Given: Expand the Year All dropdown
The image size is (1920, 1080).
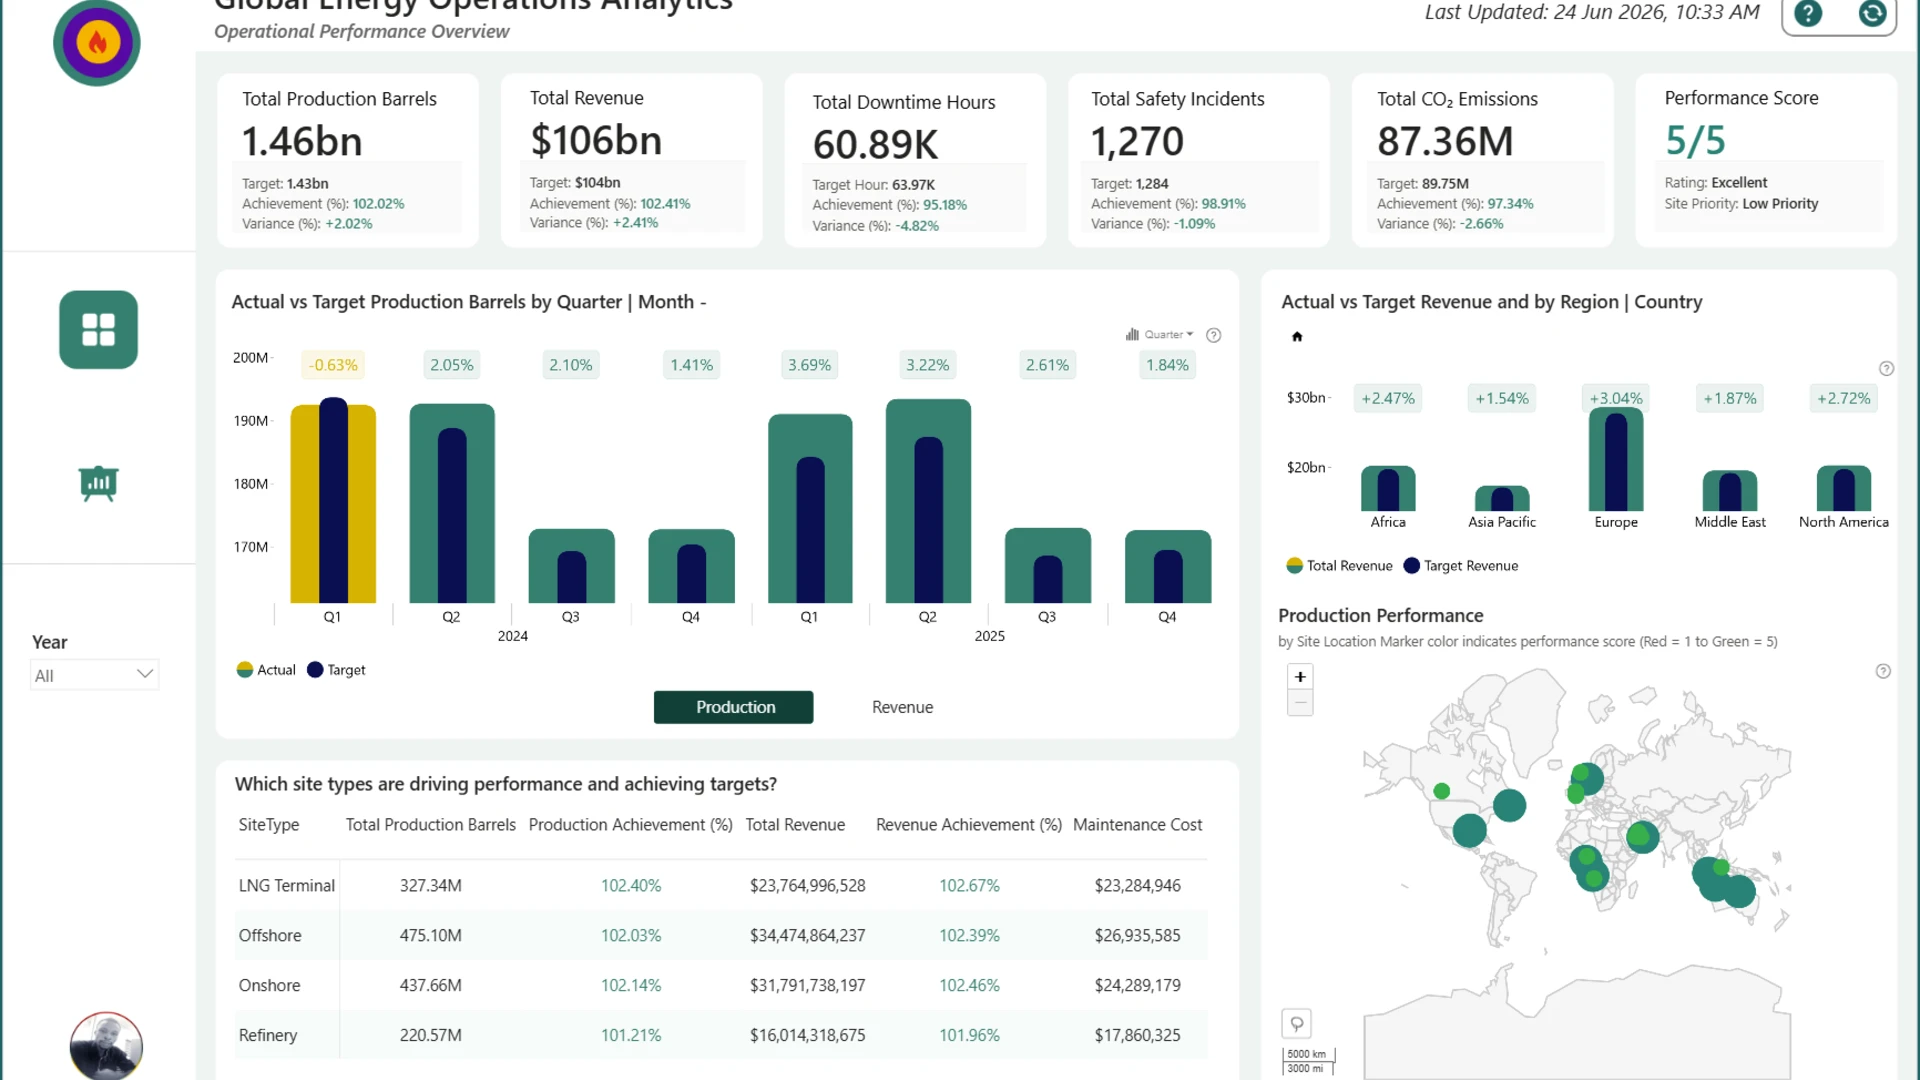Looking at the screenshot, I should tap(95, 675).
